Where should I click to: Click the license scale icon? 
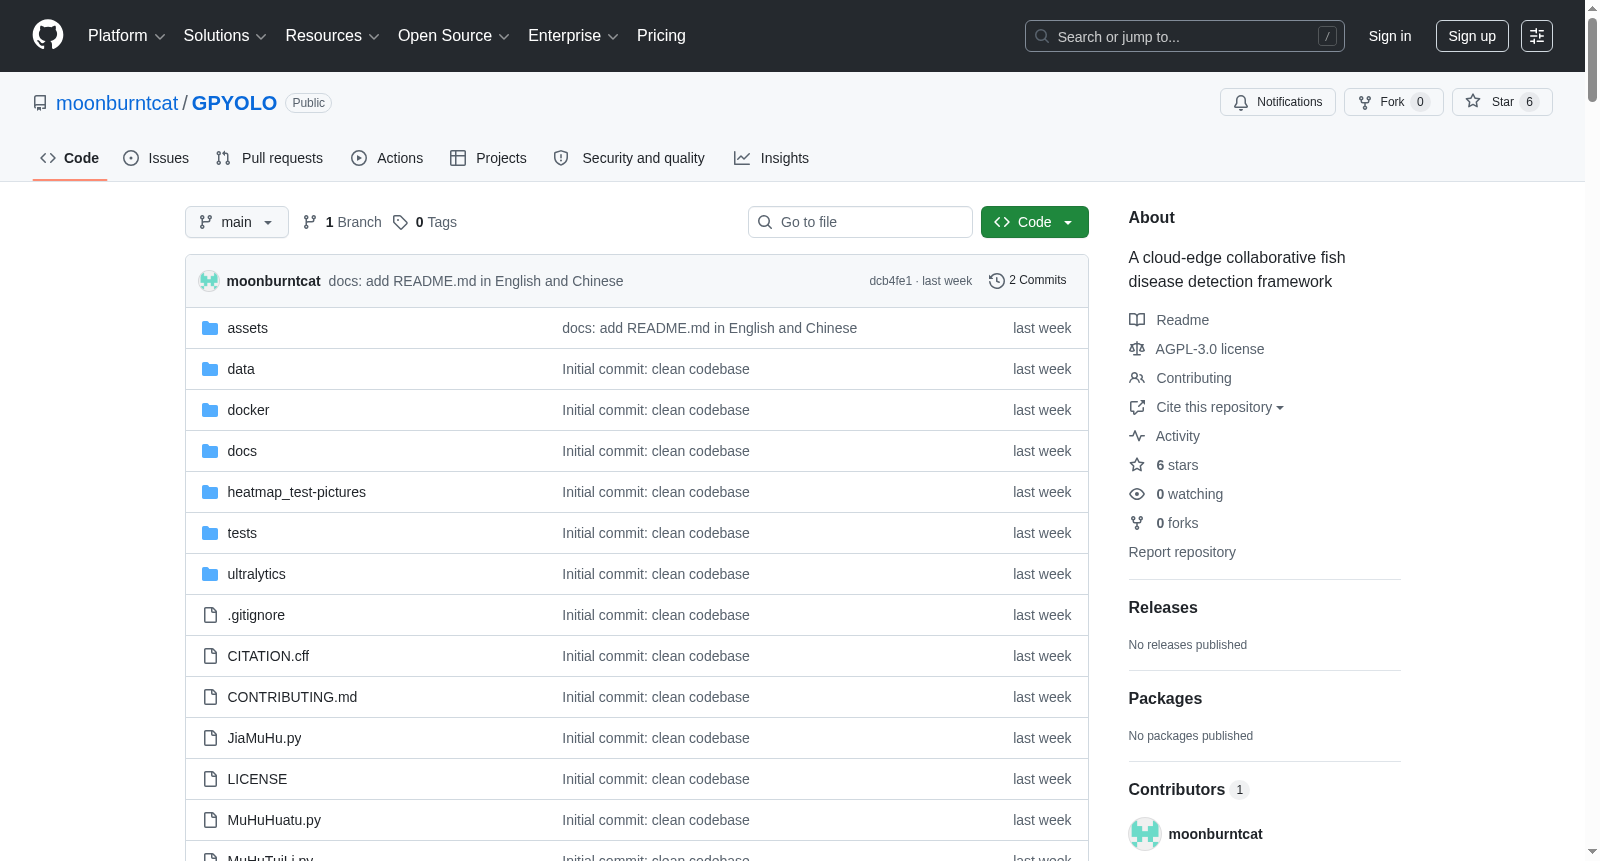click(x=1137, y=349)
